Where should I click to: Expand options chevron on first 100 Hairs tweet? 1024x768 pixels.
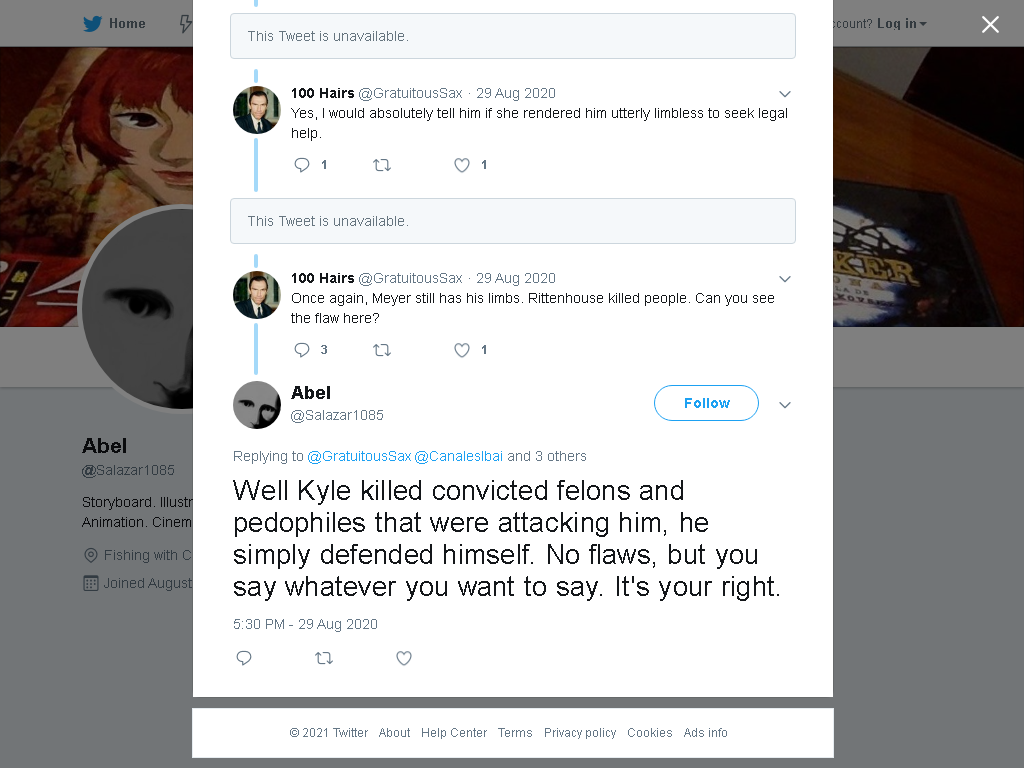pos(785,94)
